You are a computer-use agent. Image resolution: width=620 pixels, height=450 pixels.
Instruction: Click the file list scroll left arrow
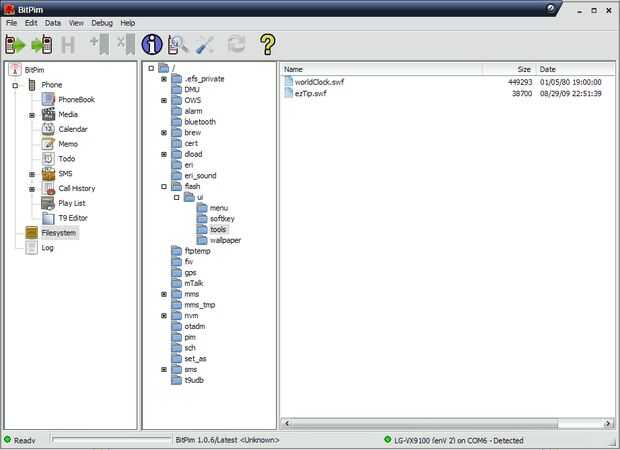(x=287, y=424)
